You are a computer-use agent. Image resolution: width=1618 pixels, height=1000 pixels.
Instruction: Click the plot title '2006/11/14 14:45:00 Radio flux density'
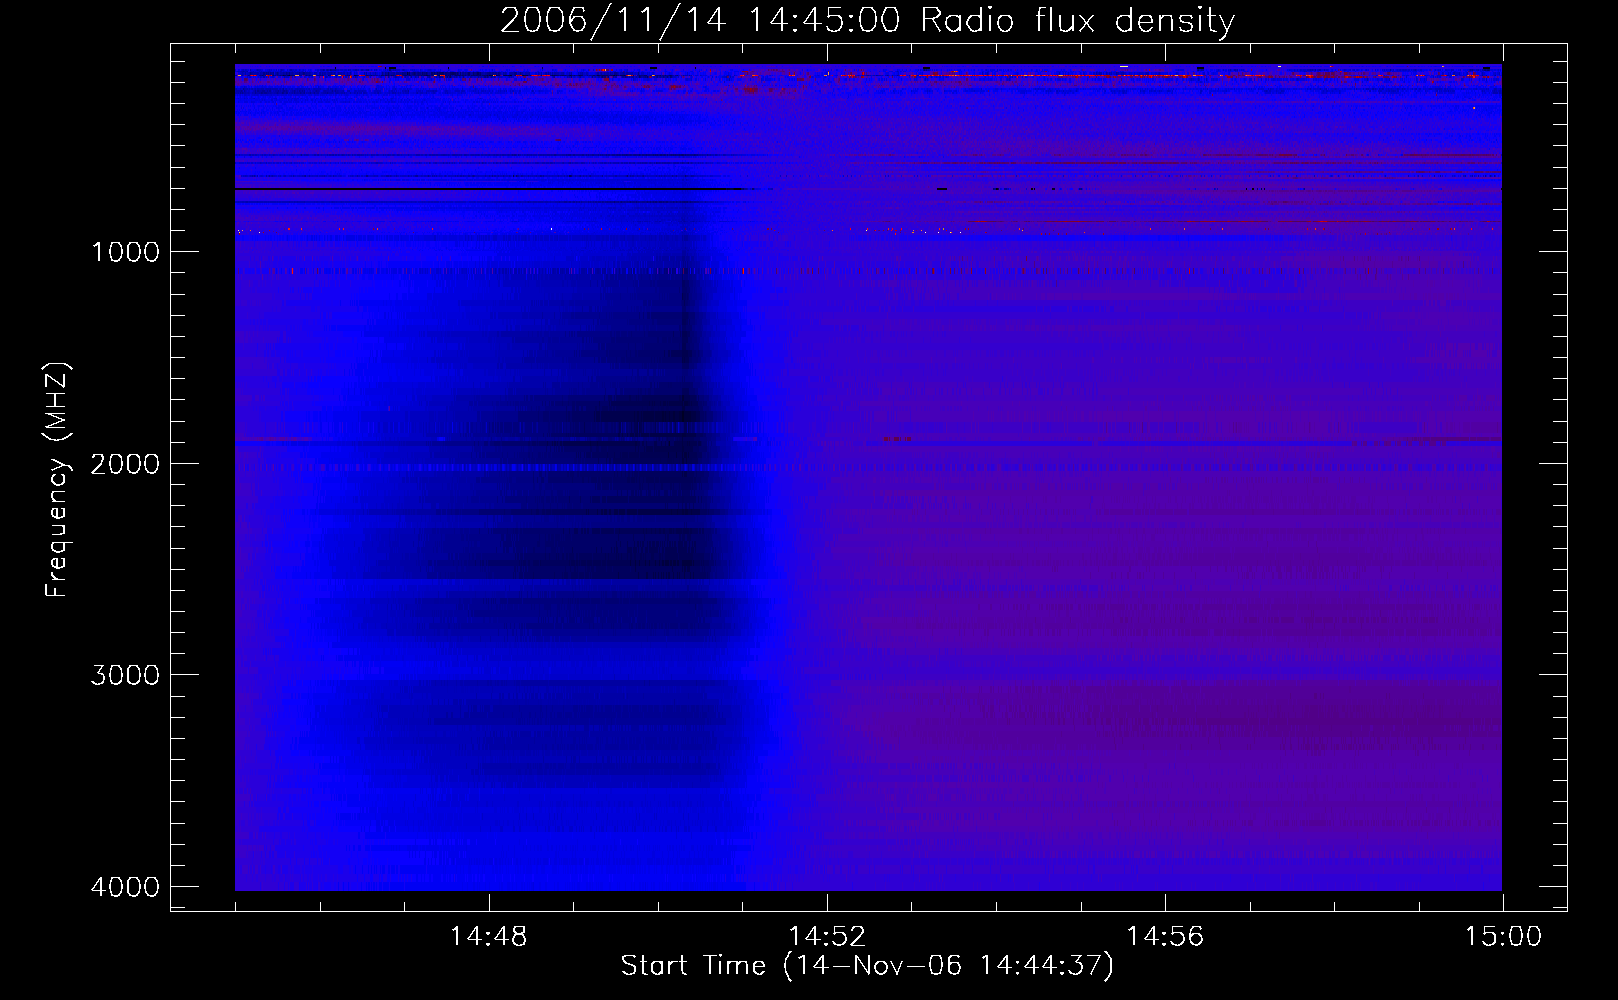867,21
